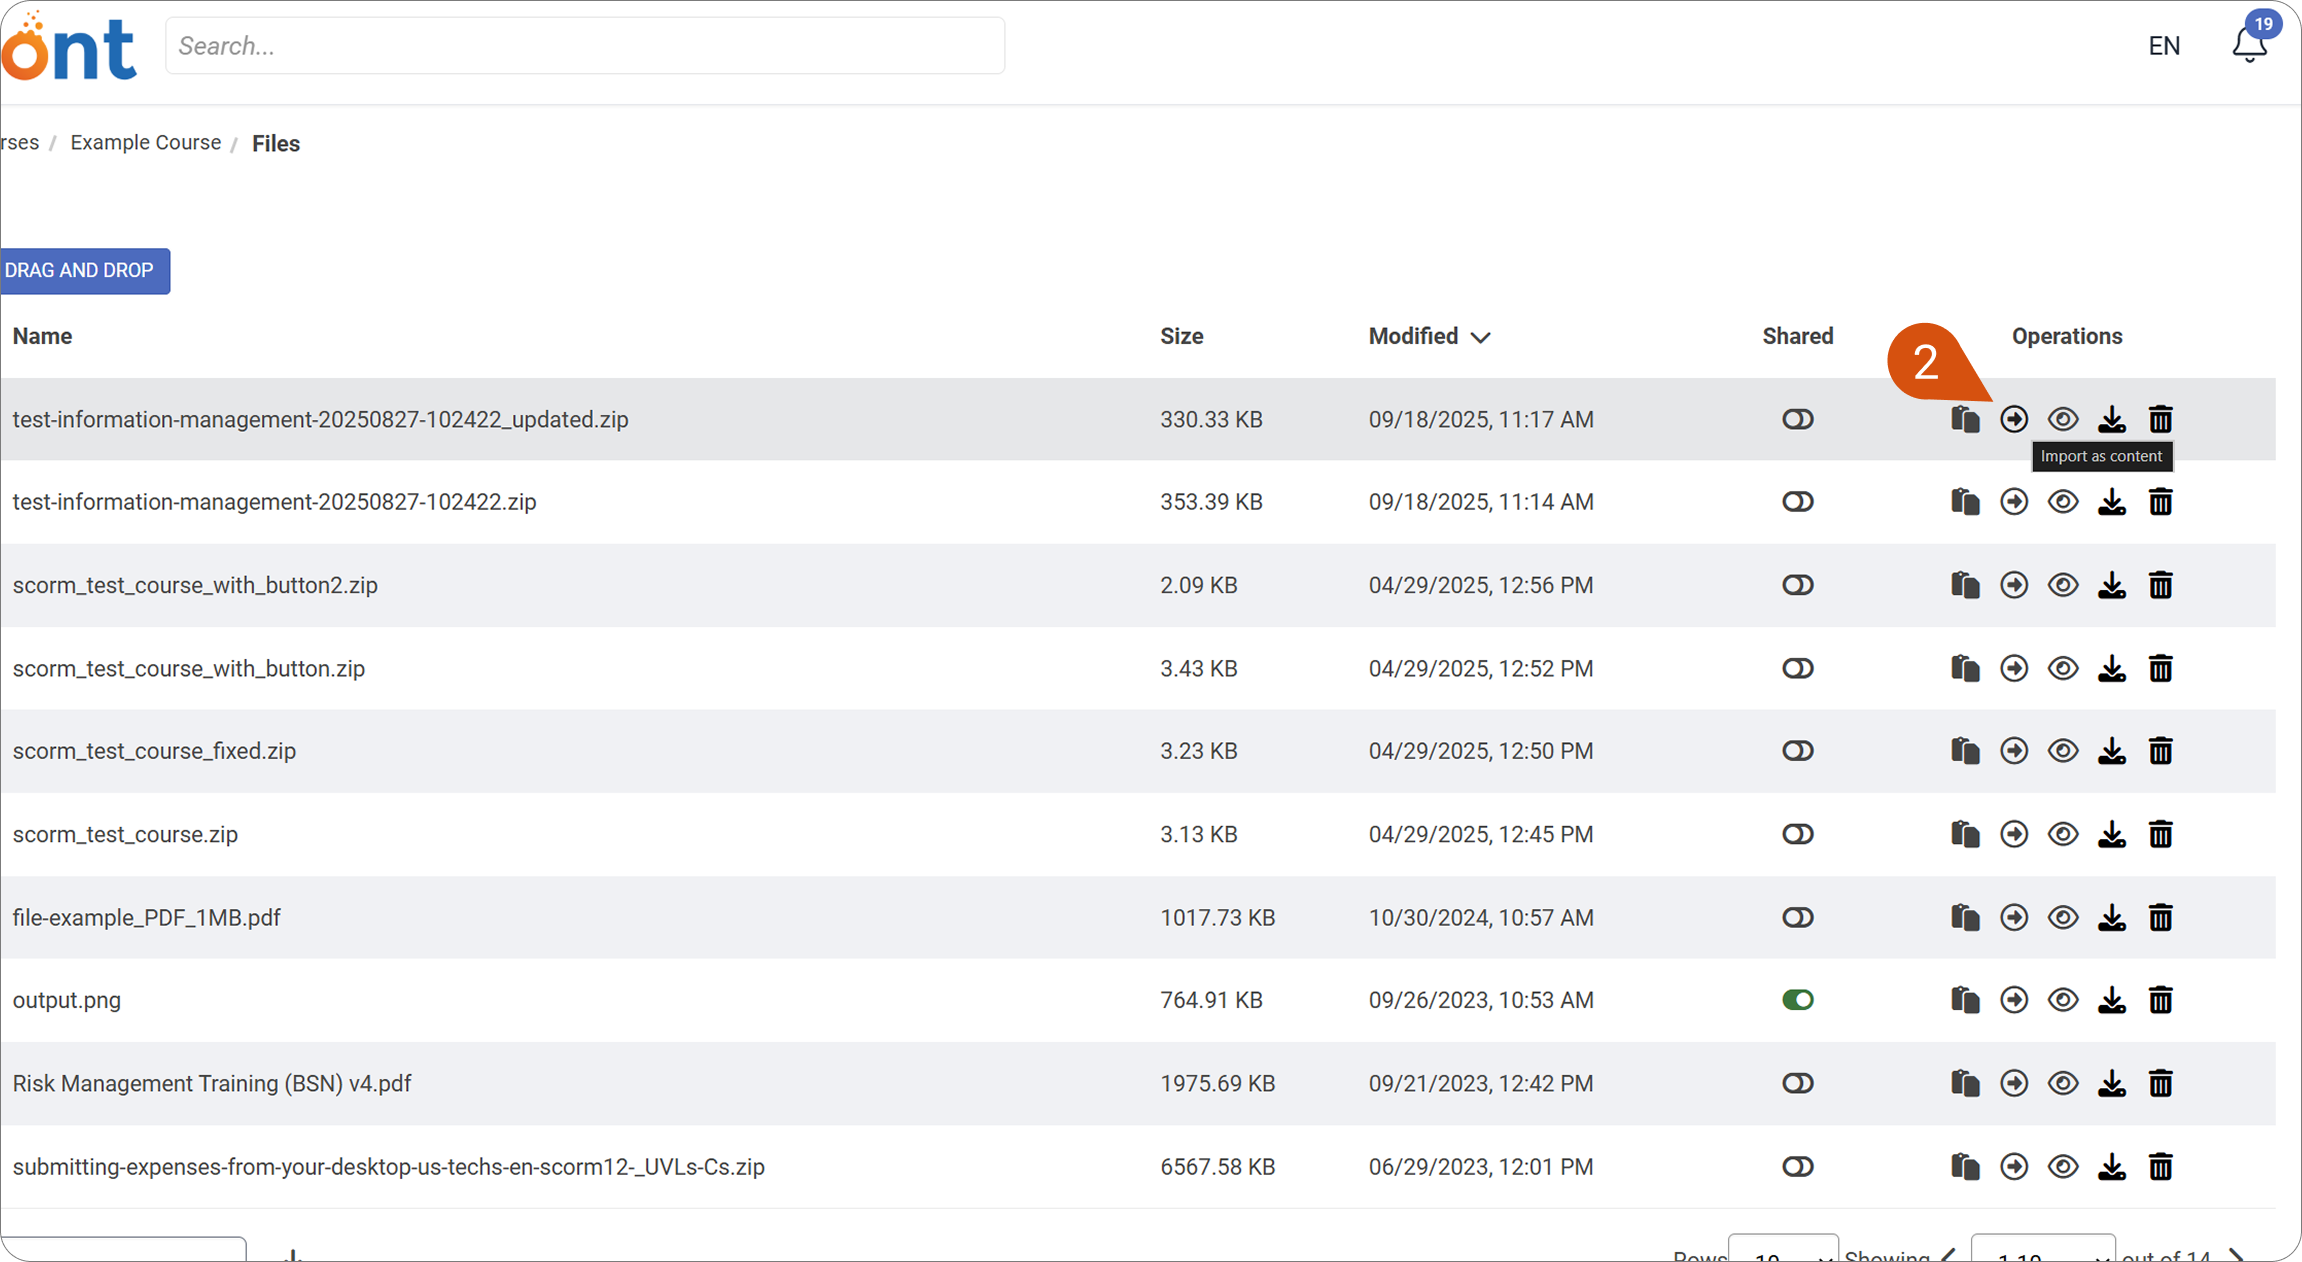Import scorm_test_course_fixed.zip as content
The width and height of the screenshot is (2302, 1262).
coord(2014,751)
